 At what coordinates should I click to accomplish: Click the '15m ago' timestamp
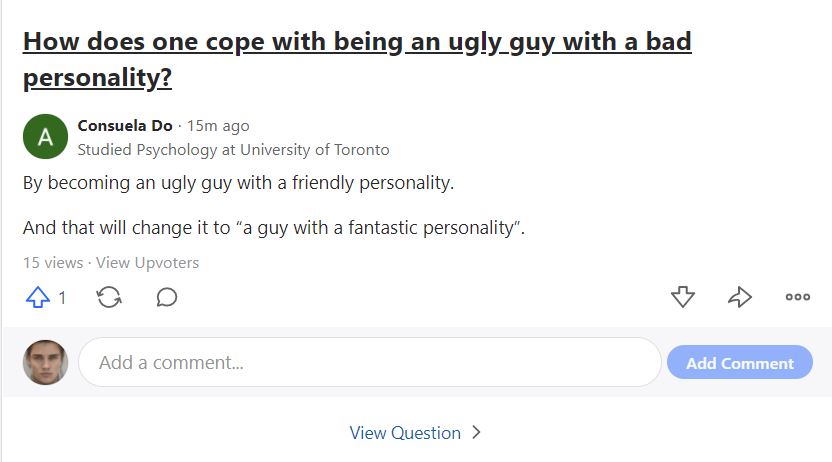click(x=218, y=126)
